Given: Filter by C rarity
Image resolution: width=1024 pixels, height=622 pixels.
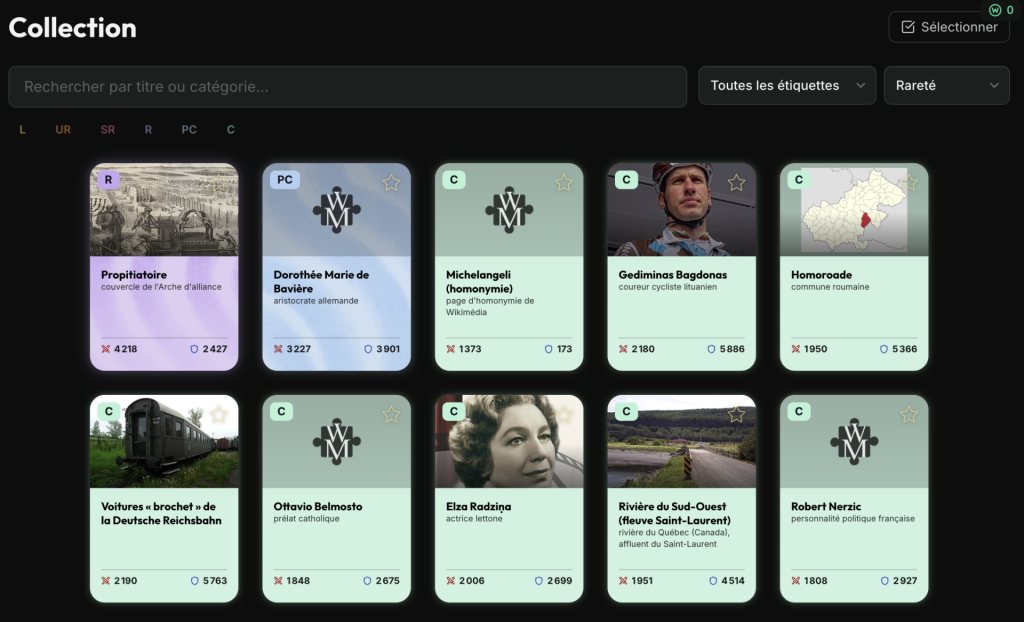Looking at the screenshot, I should point(231,129).
